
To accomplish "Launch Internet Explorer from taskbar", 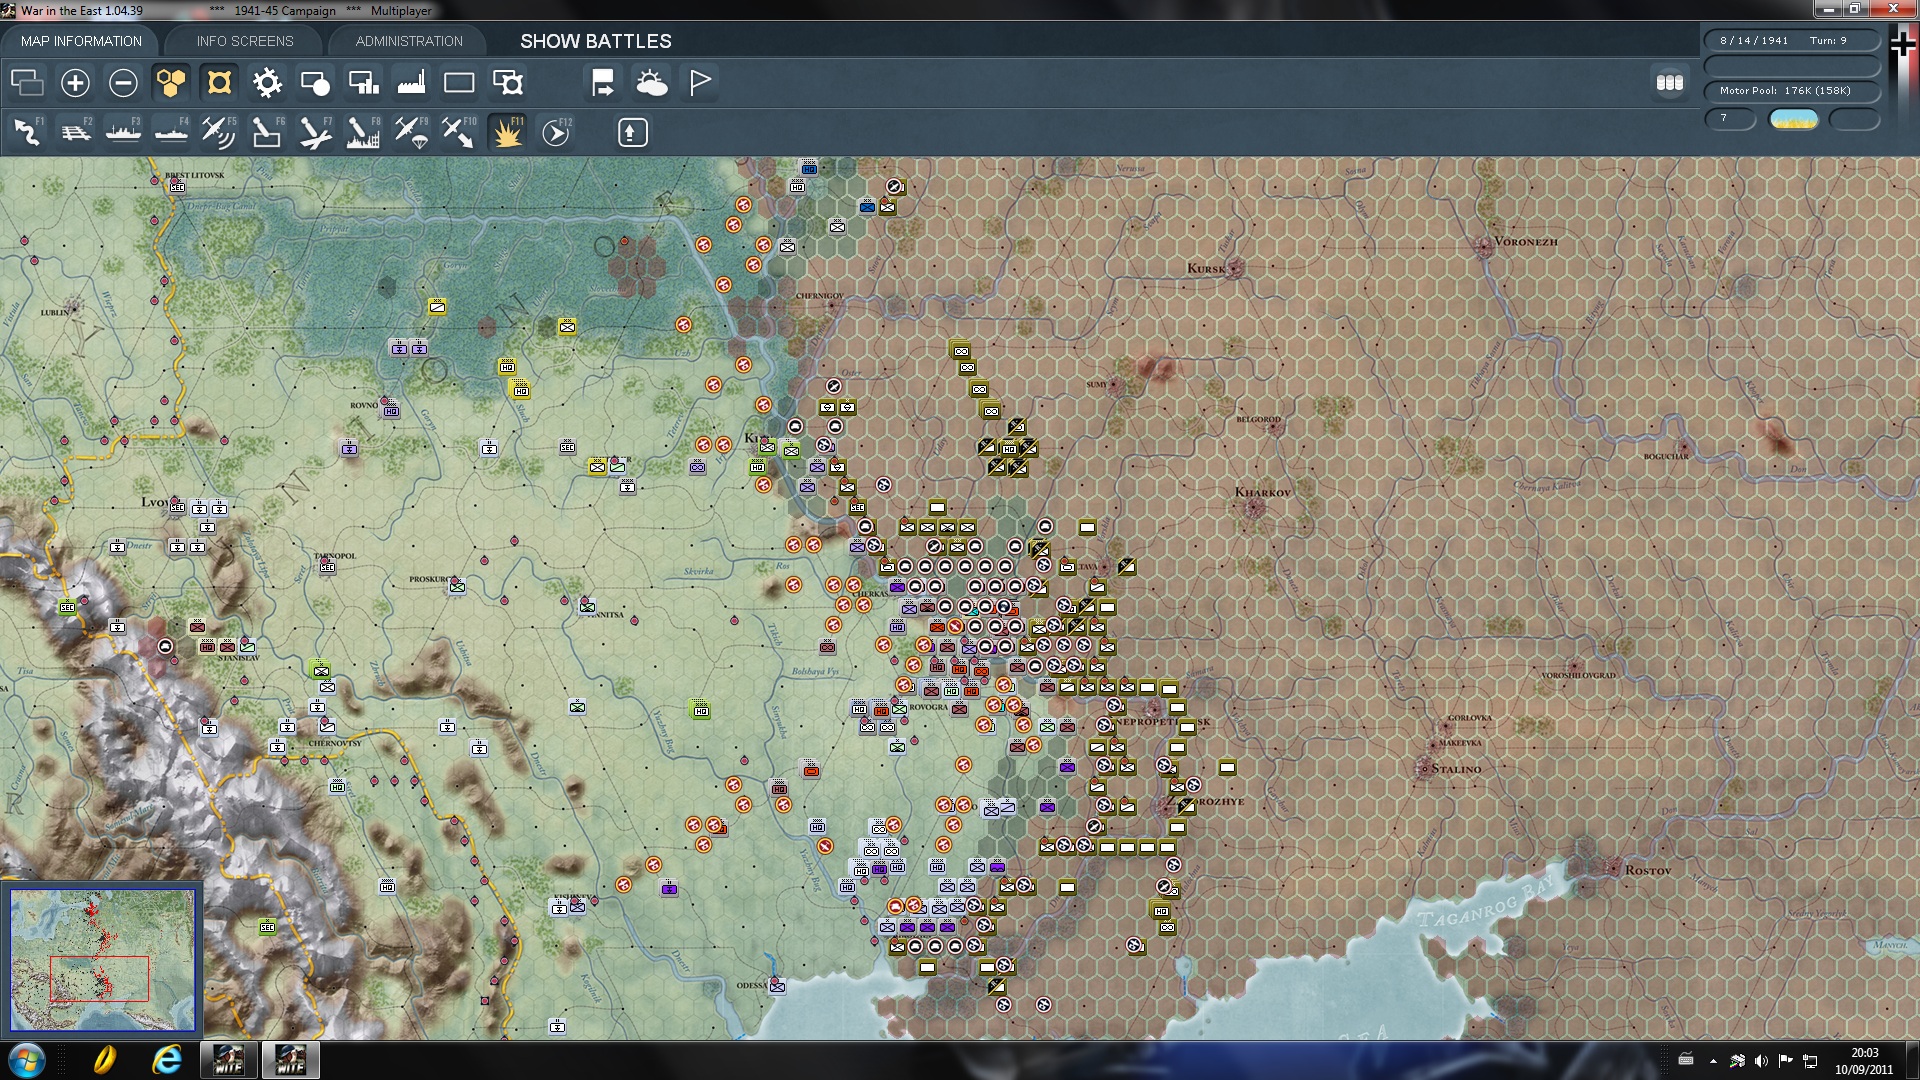I will (x=166, y=1060).
